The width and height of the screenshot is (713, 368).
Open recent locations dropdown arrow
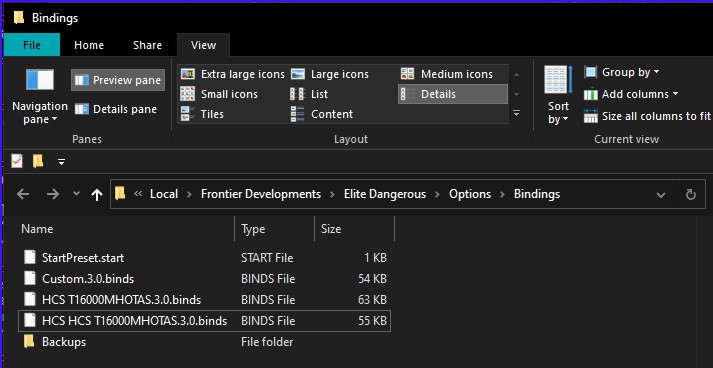76,194
